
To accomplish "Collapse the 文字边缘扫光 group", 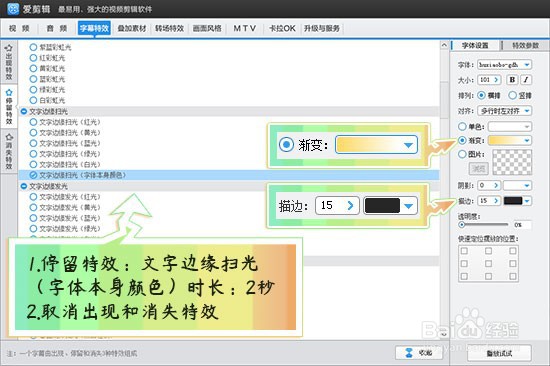I will point(24,111).
